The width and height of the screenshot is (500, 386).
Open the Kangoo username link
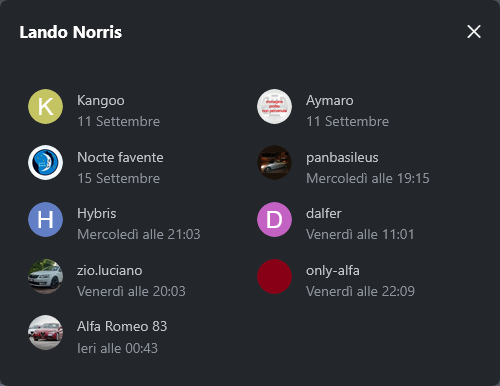(x=101, y=101)
